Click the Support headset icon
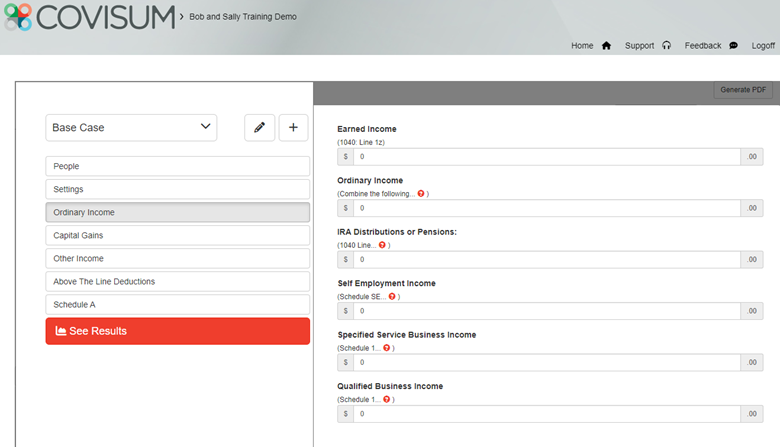 [x=666, y=46]
